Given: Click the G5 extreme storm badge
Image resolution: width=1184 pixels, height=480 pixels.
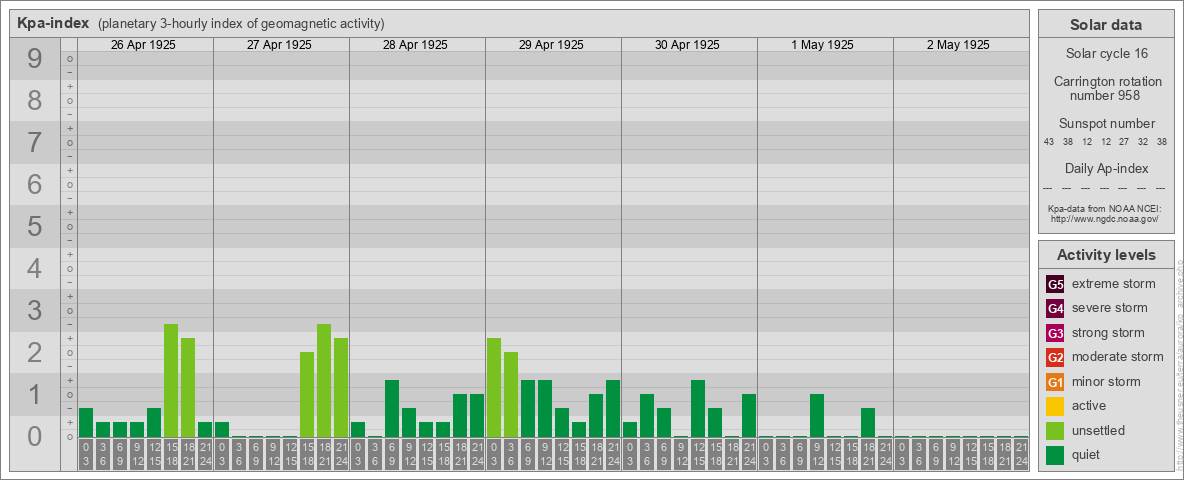Looking at the screenshot, I should [1056, 285].
